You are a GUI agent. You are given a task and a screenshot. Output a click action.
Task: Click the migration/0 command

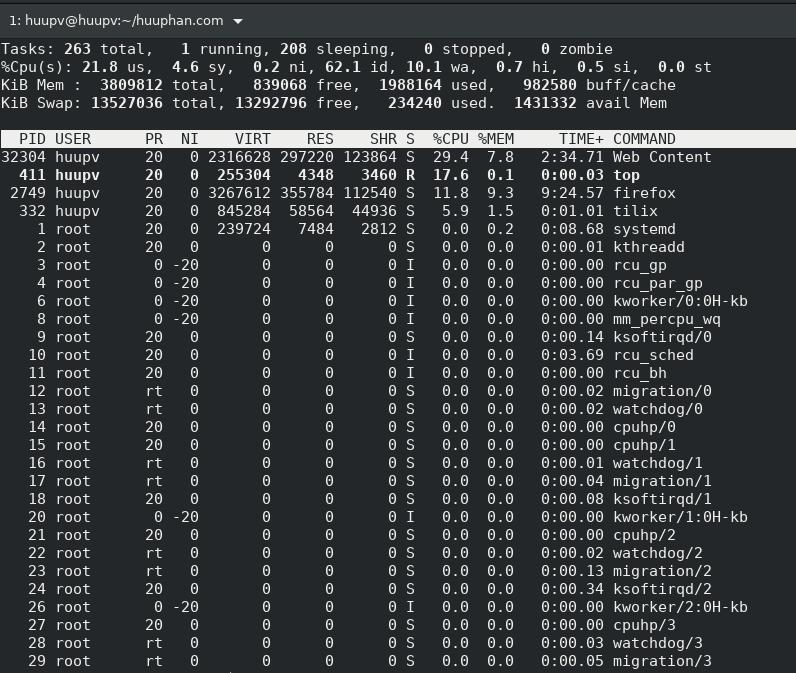pyautogui.click(x=662, y=391)
